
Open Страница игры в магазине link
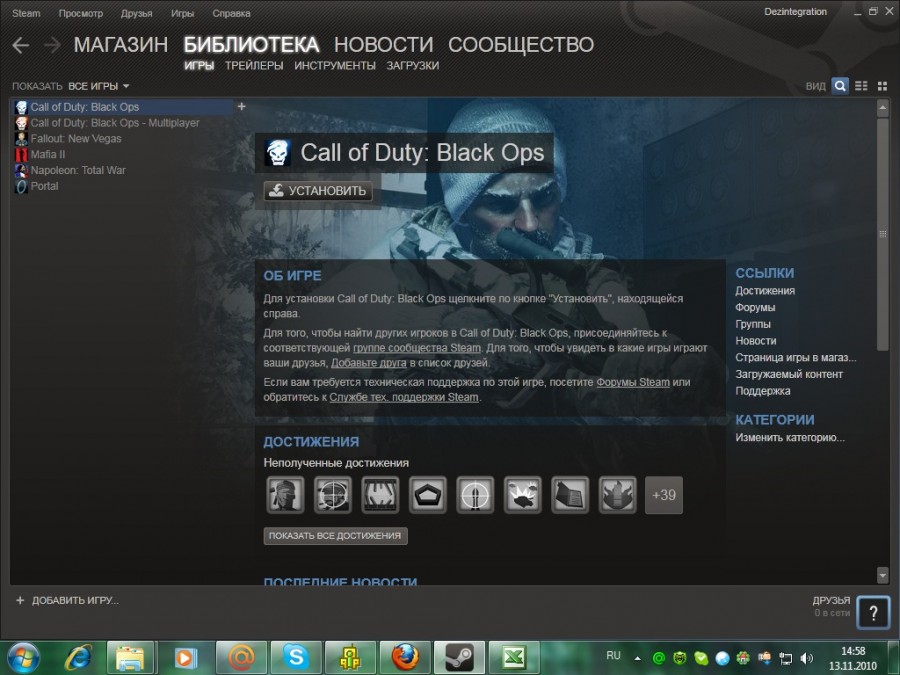point(796,358)
